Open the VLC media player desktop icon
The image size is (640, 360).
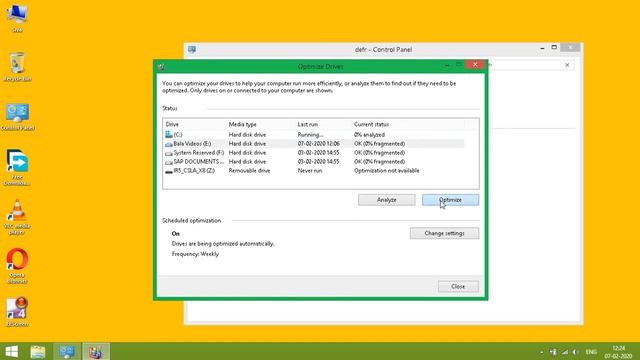(x=17, y=217)
